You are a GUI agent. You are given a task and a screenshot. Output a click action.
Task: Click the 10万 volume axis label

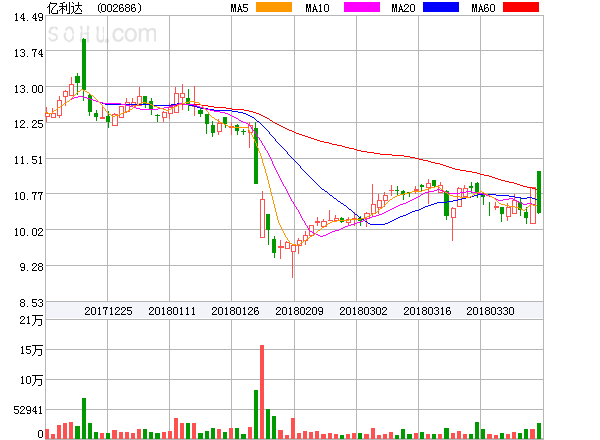coord(31,380)
